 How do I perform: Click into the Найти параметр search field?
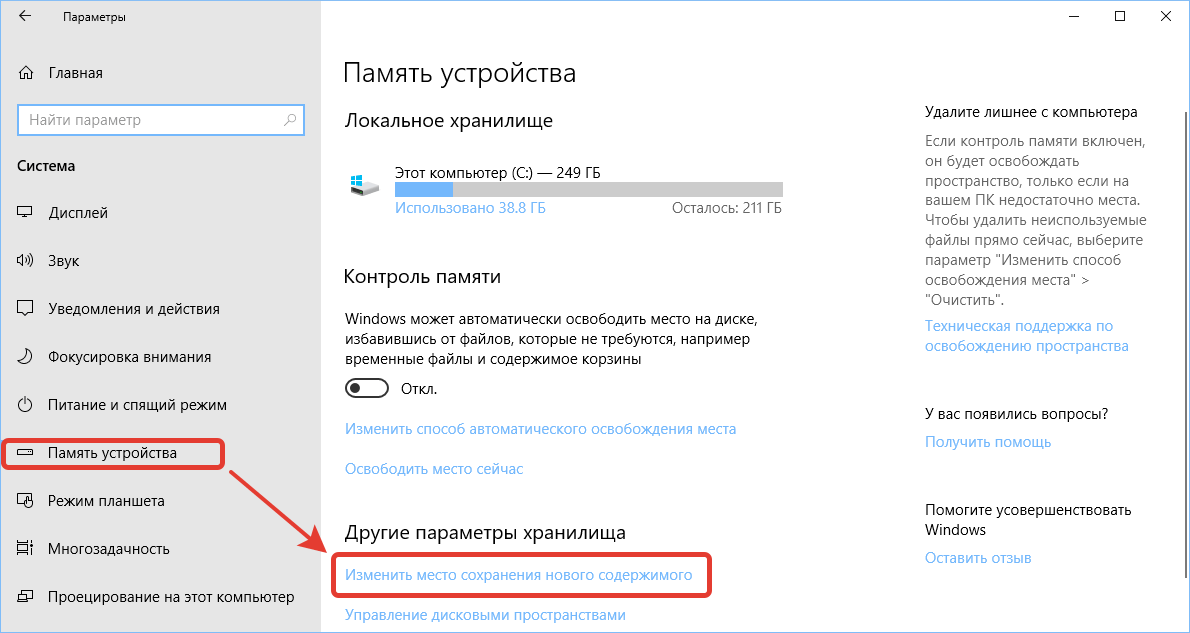(x=160, y=120)
